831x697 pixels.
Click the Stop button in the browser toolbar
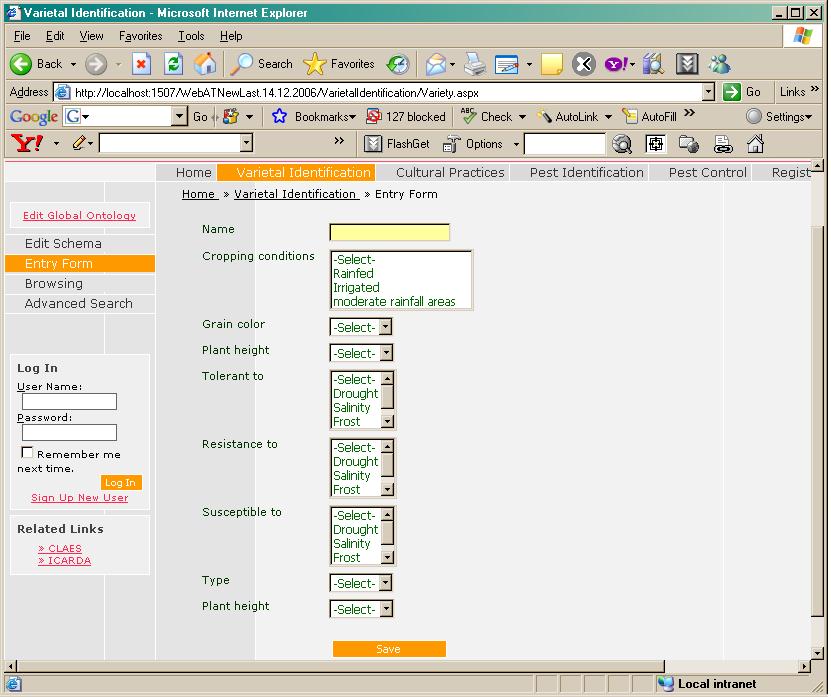[141, 64]
